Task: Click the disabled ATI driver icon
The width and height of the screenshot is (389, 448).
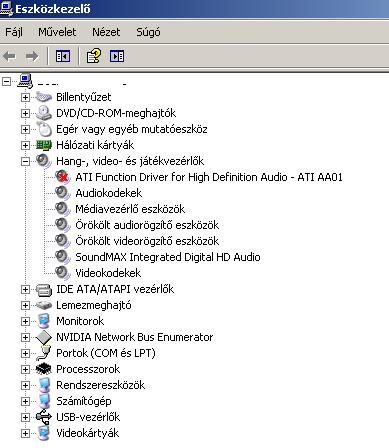Action: coord(63,177)
